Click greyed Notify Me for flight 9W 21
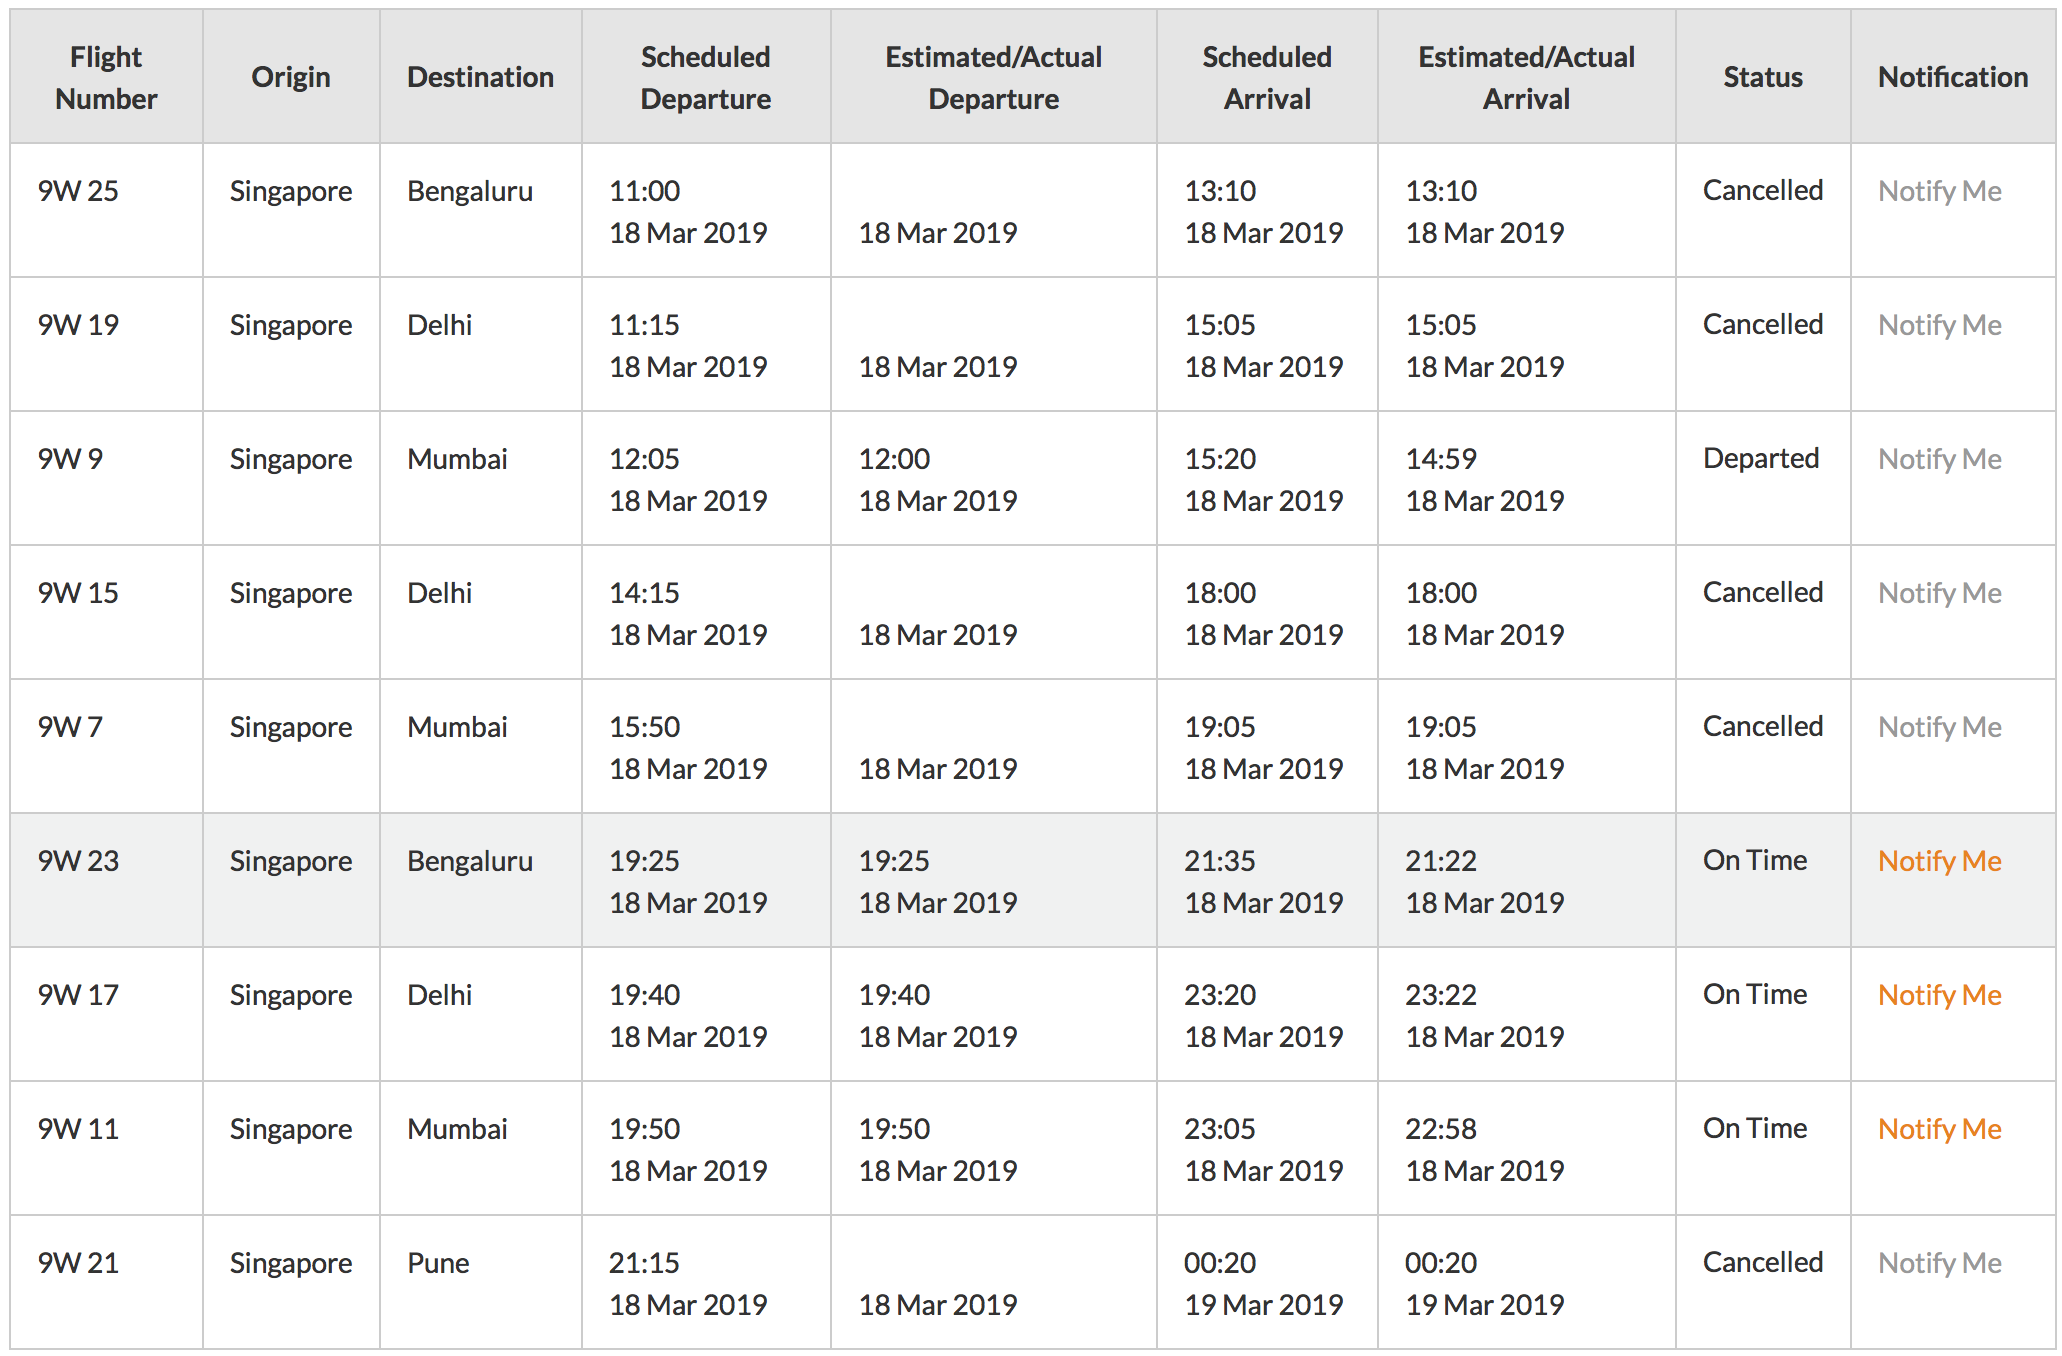 [x=1939, y=1263]
